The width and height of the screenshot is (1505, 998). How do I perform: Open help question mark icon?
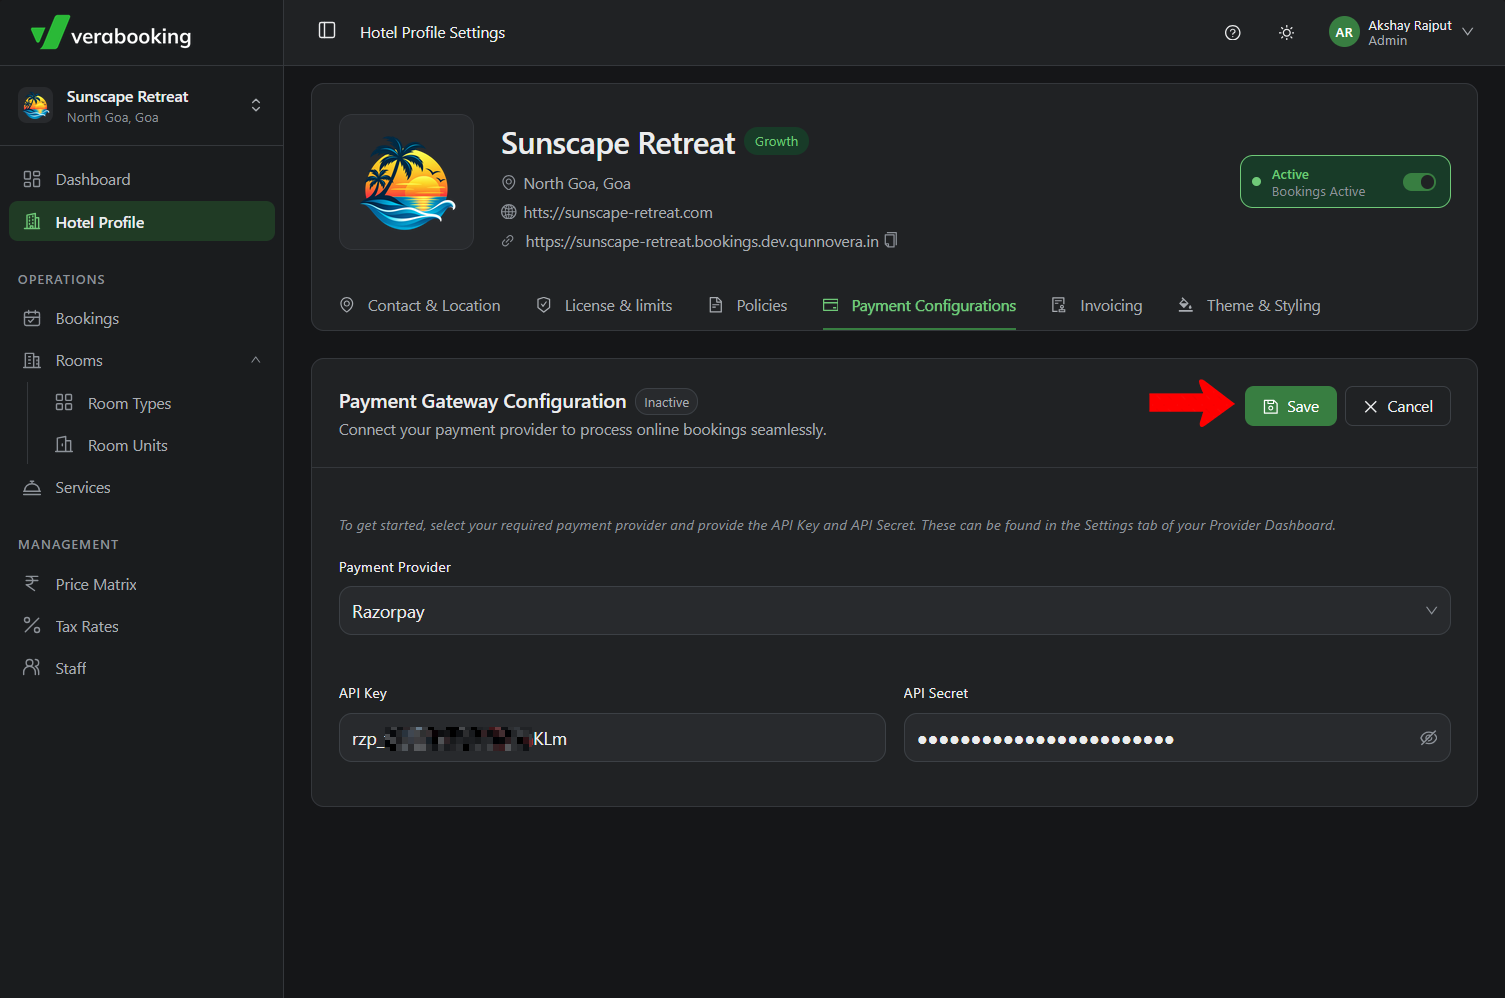pos(1232,33)
